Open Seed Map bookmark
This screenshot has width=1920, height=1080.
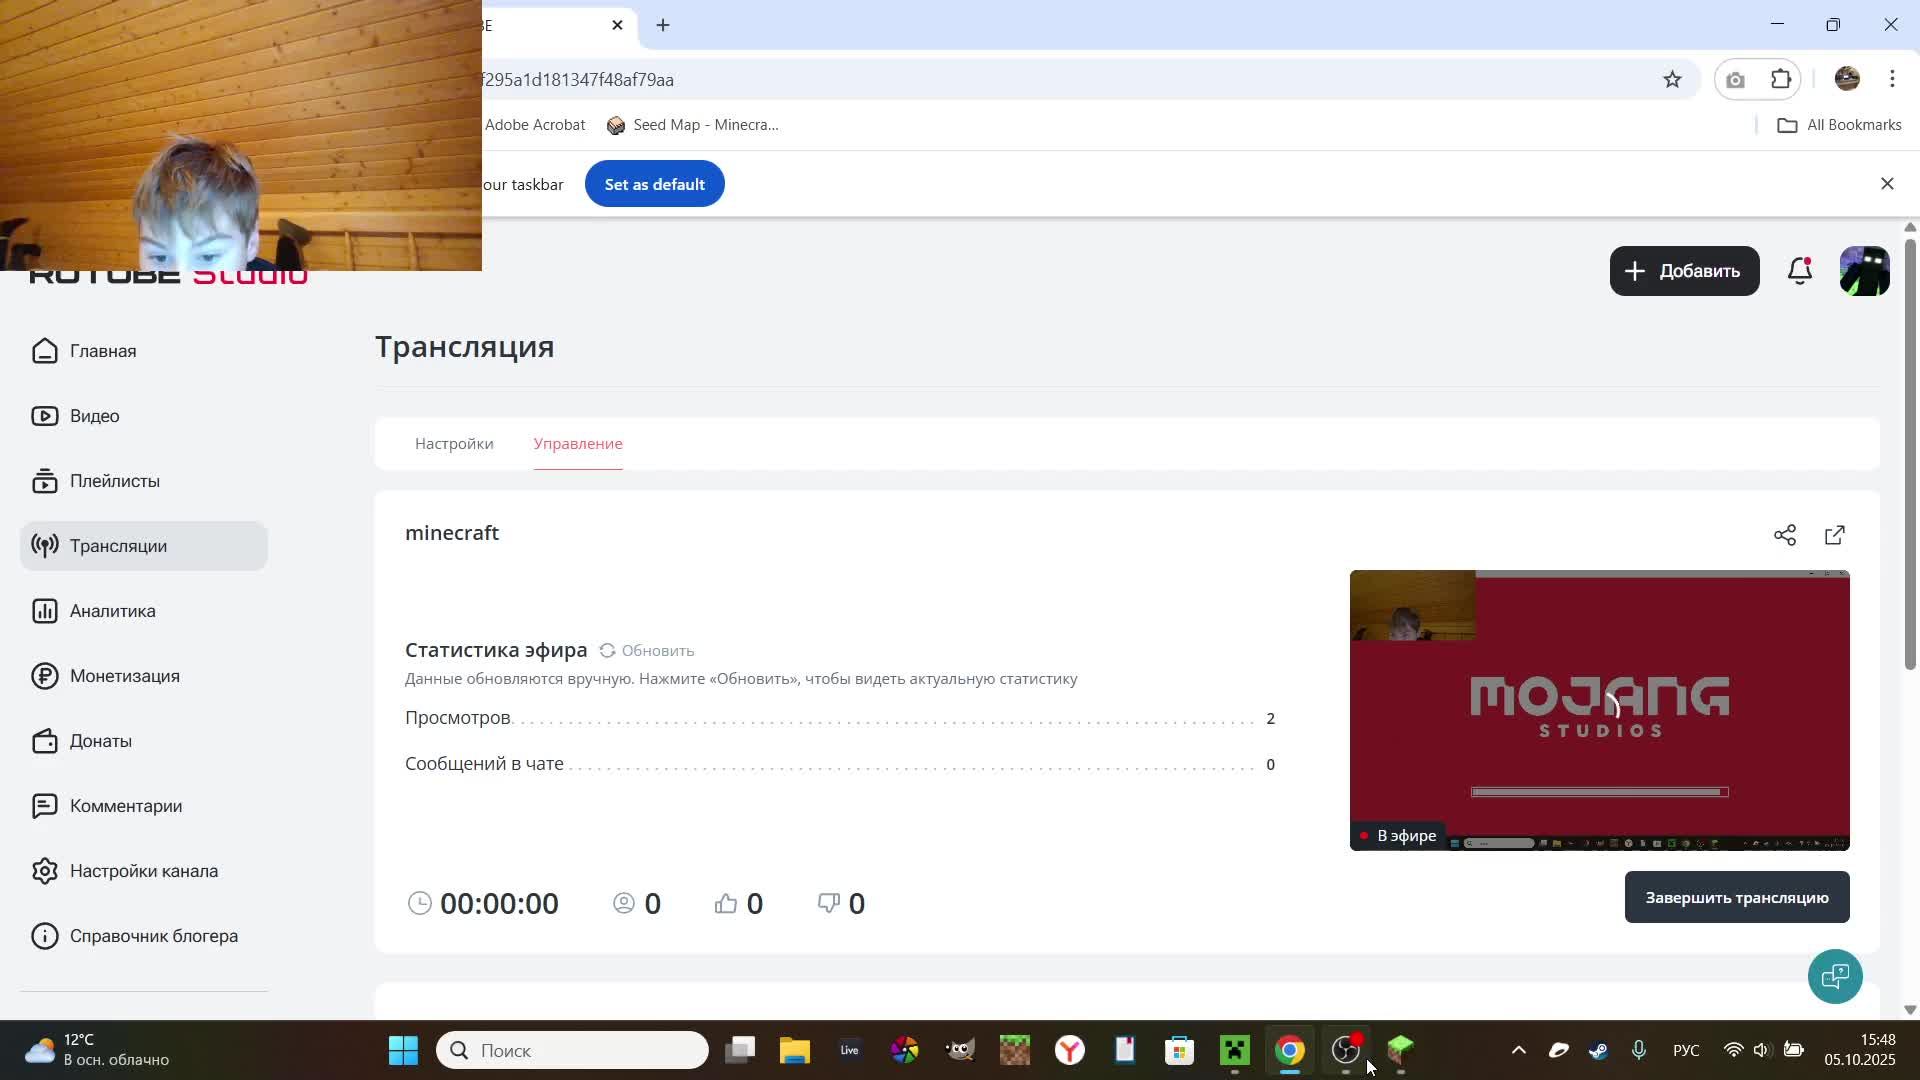tap(693, 125)
